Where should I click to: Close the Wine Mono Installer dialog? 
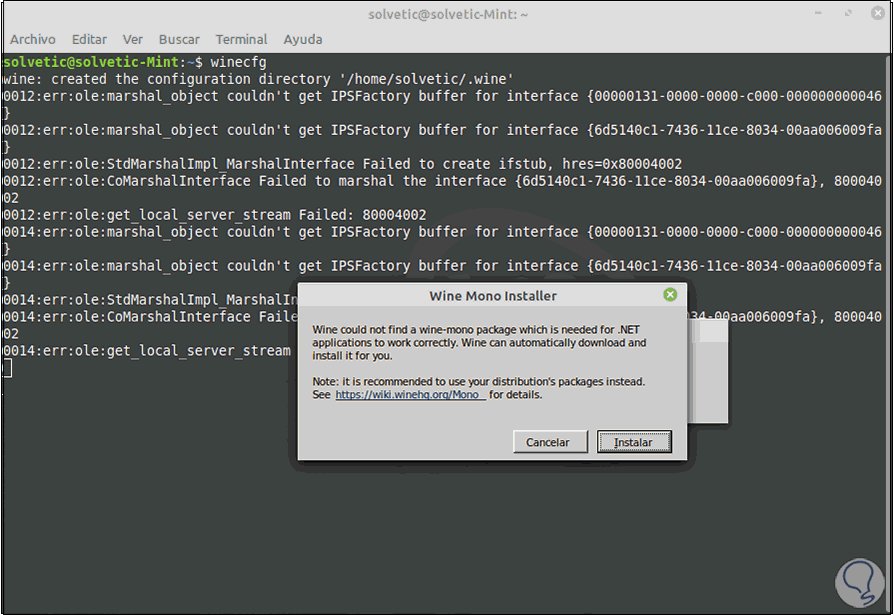click(670, 295)
